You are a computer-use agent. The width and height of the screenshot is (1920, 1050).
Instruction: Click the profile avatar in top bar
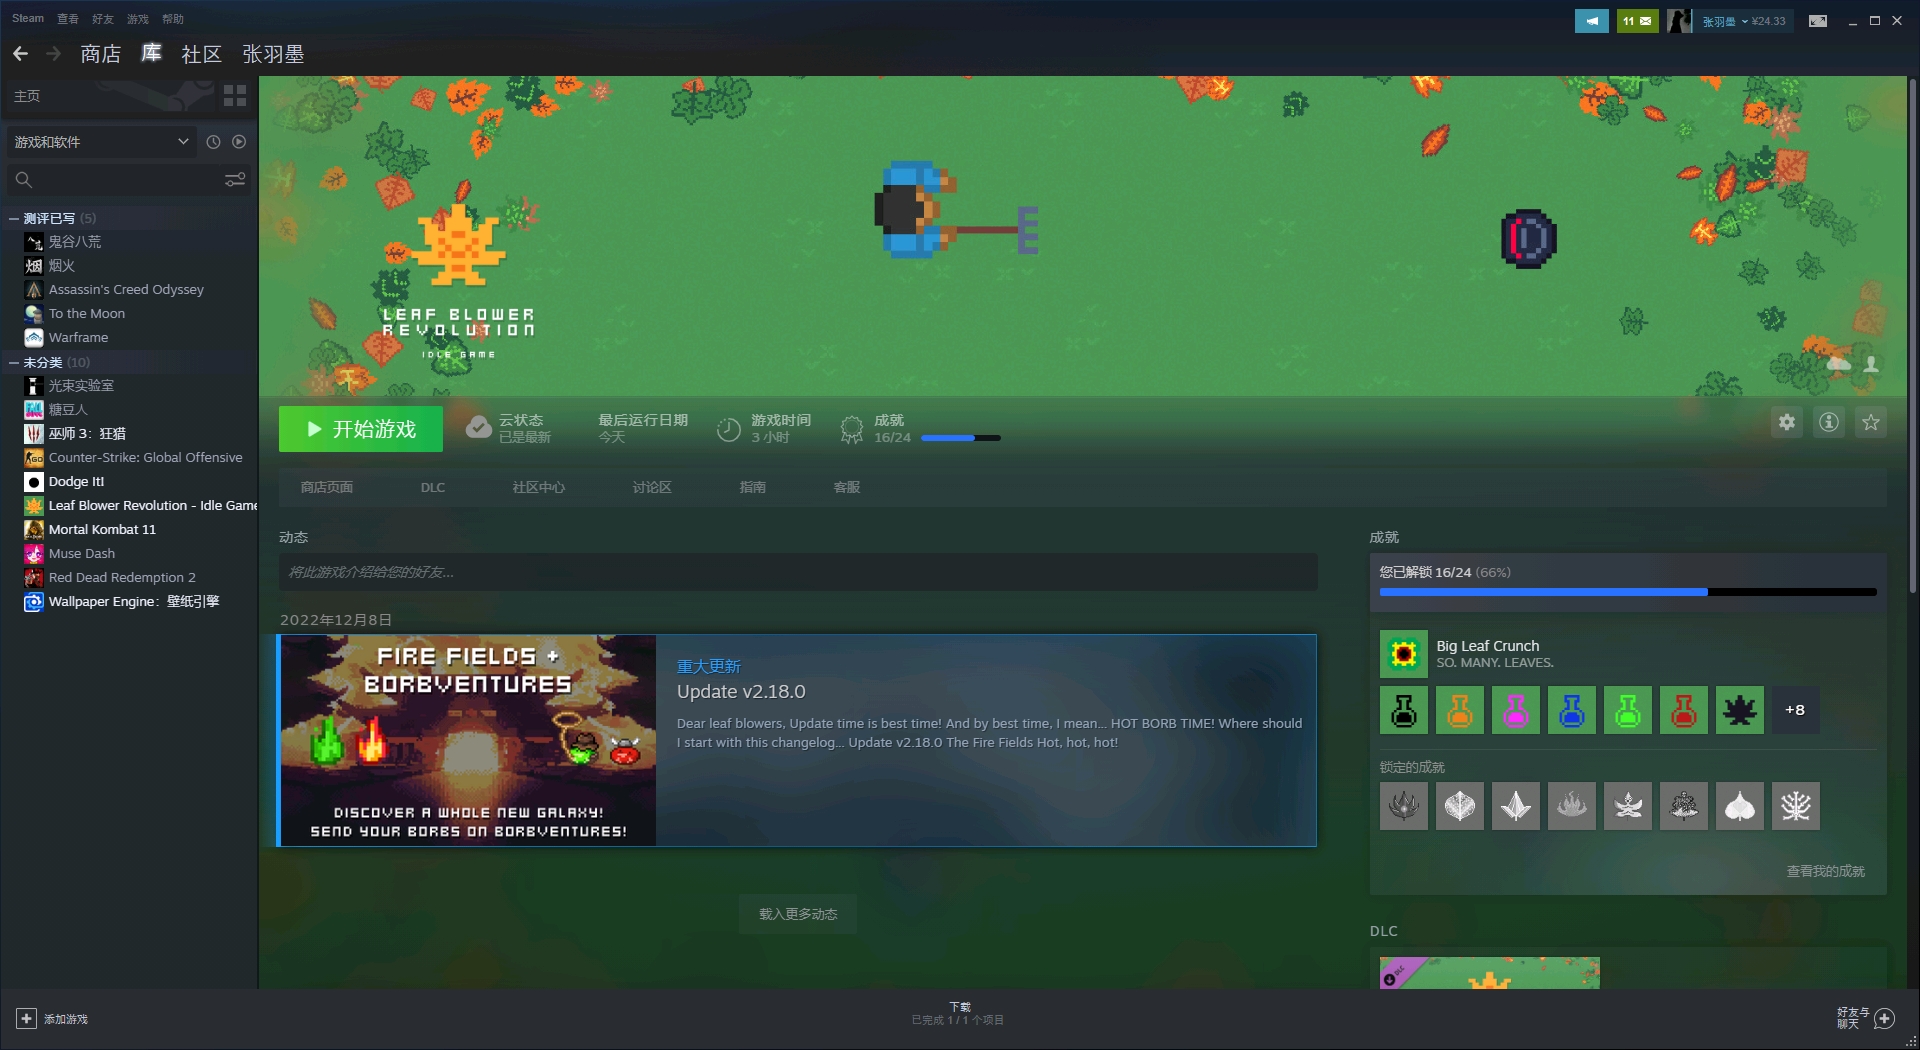[x=1680, y=21]
